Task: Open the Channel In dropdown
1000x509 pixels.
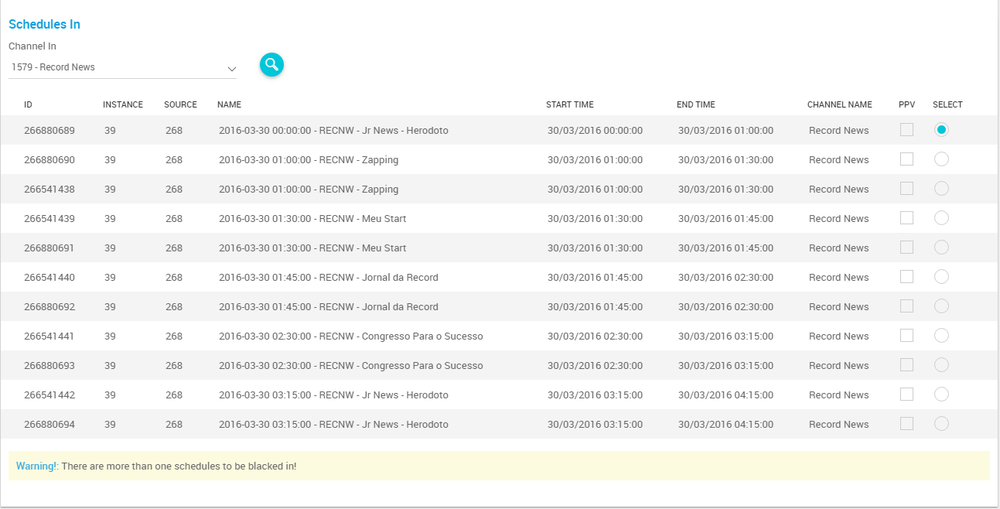Action: (120, 68)
